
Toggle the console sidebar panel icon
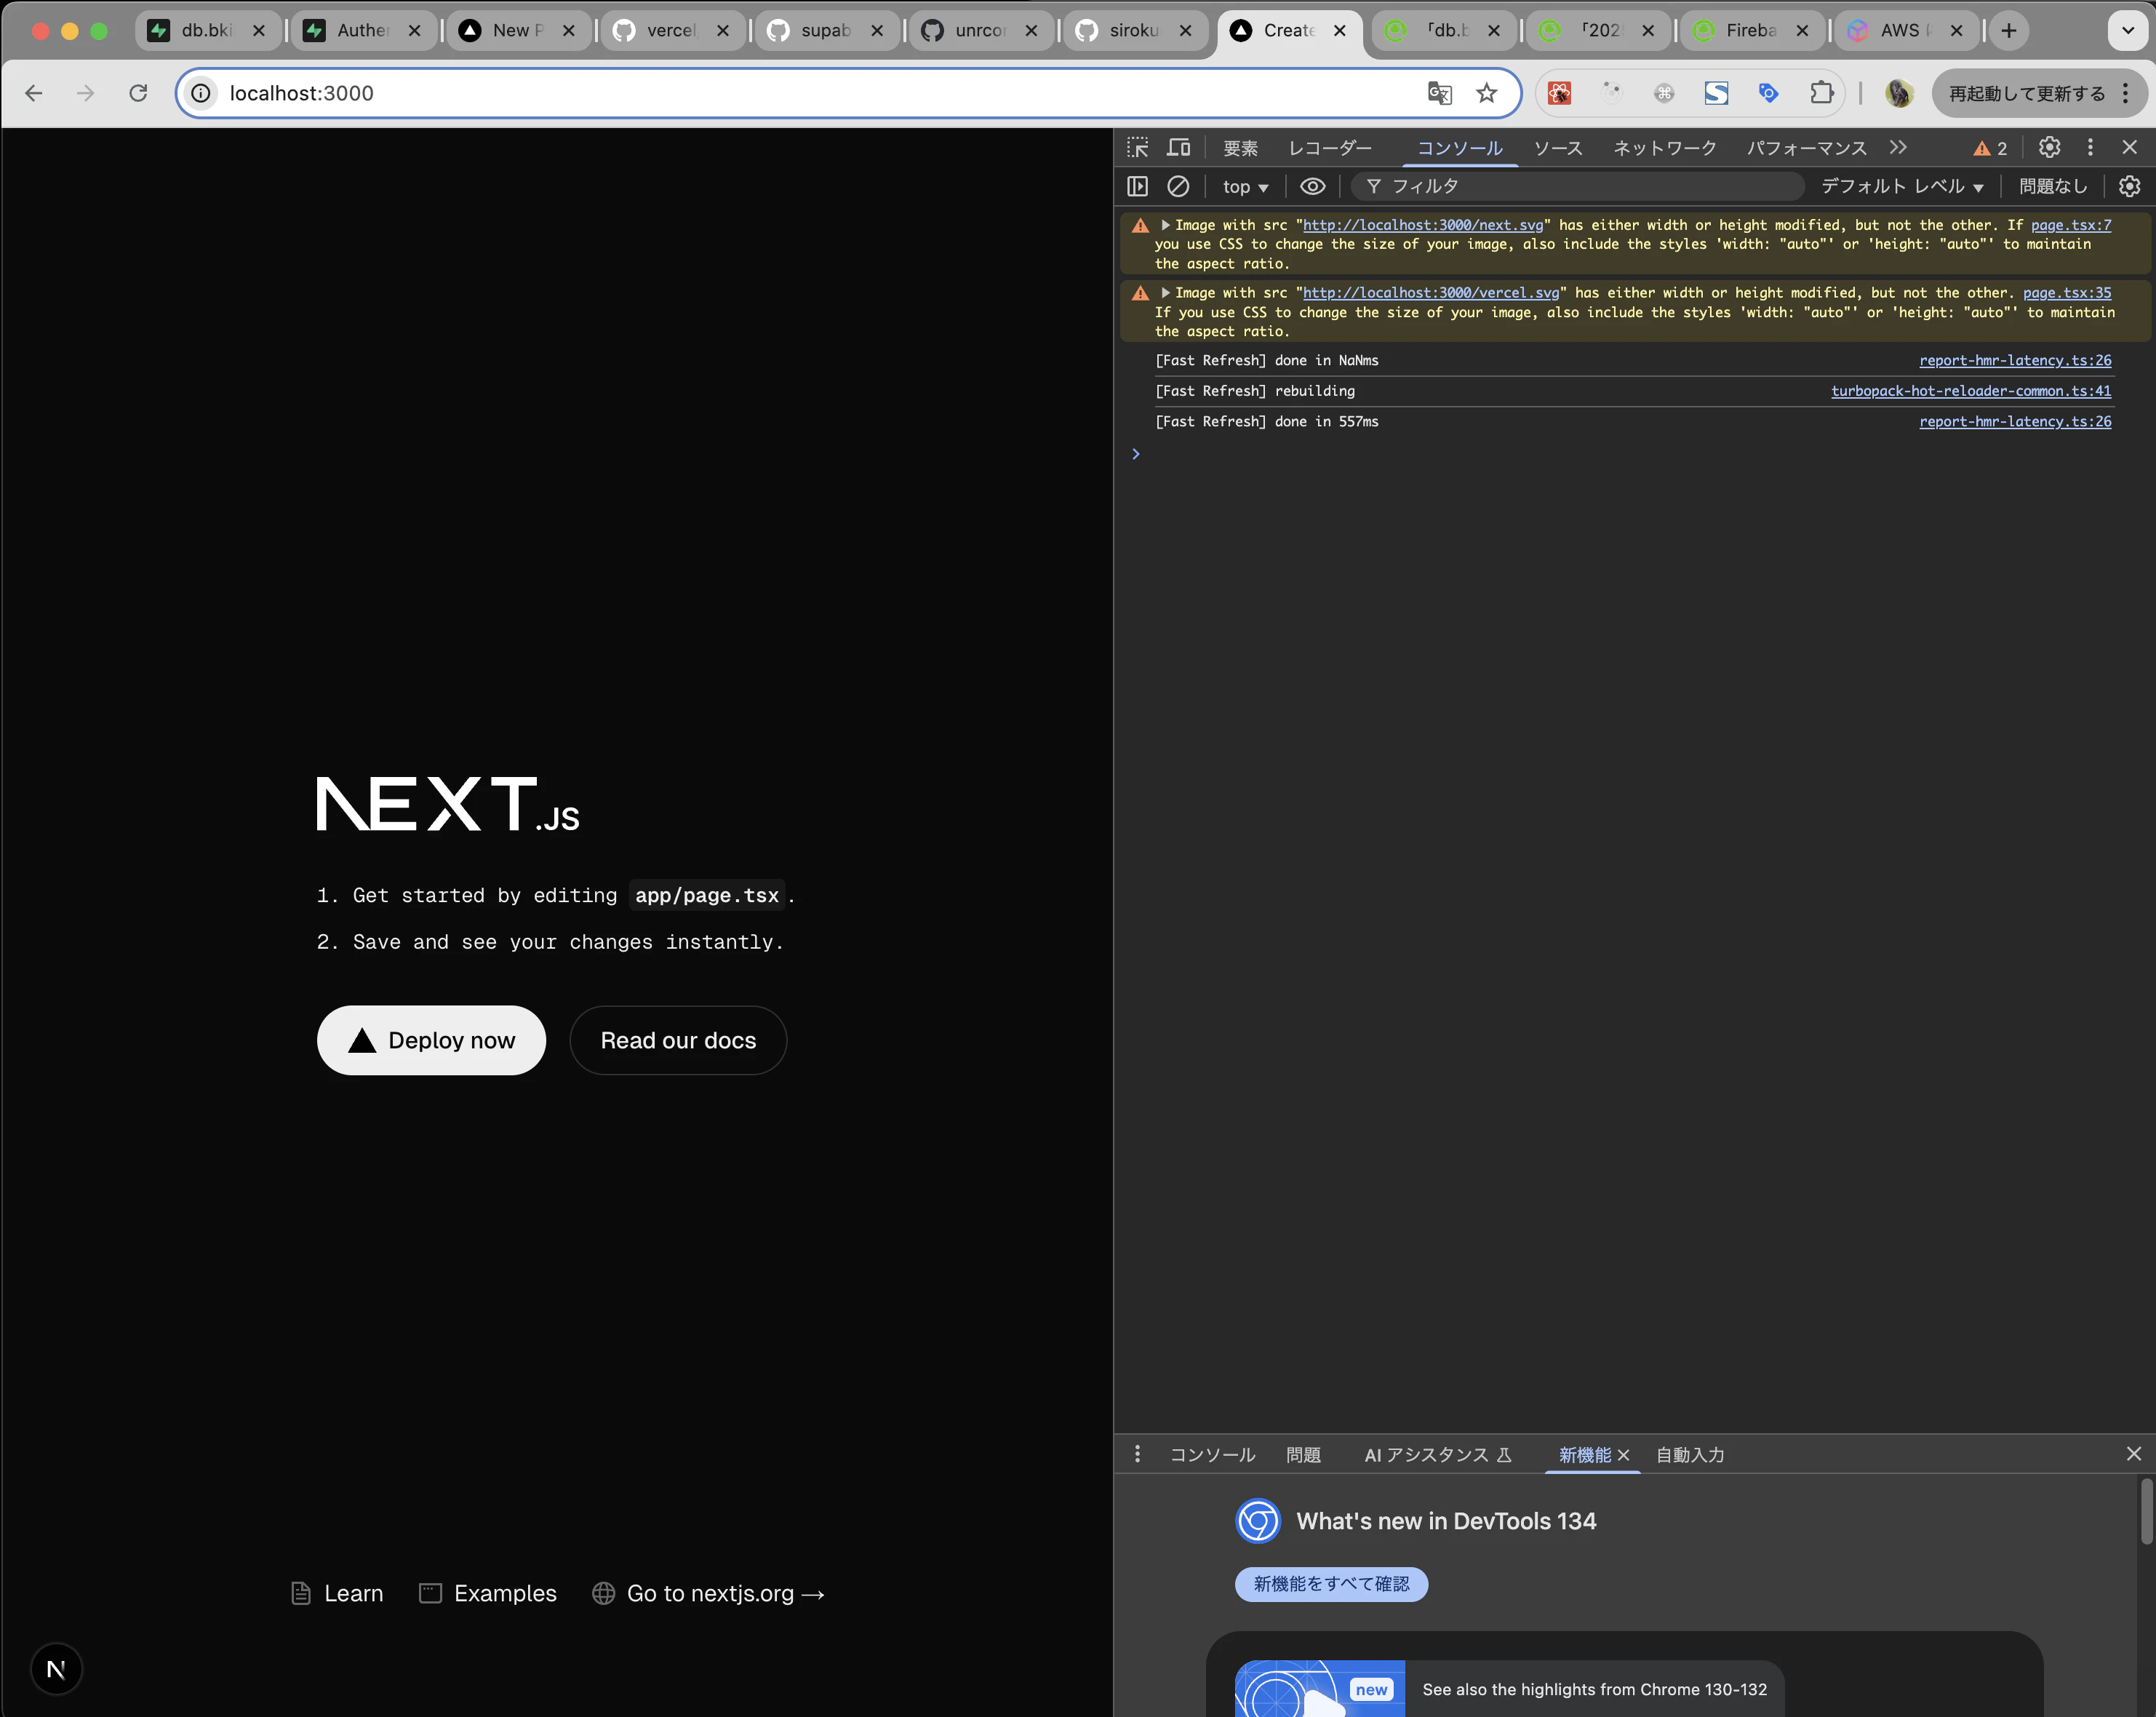(1138, 186)
